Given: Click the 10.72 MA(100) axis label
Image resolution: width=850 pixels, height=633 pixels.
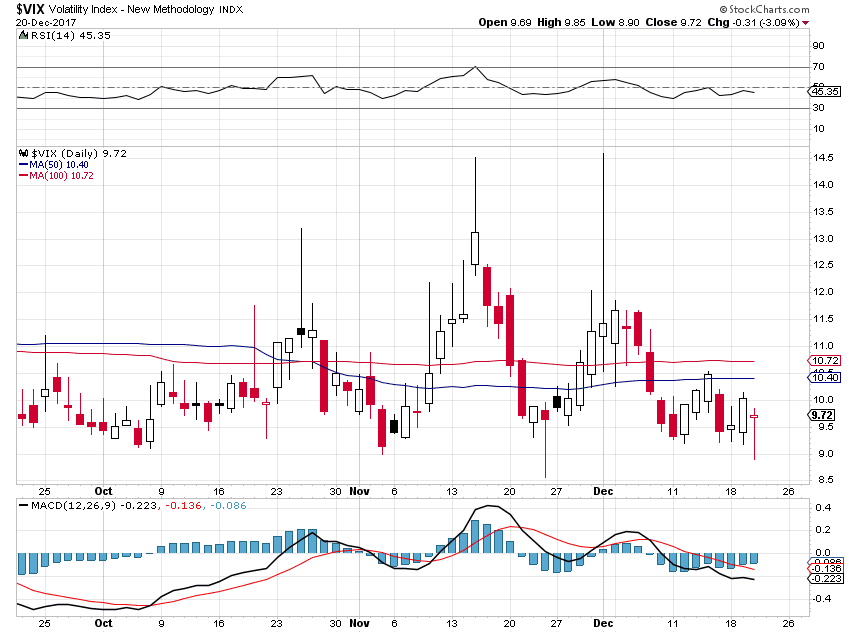Looking at the screenshot, I should [x=825, y=360].
